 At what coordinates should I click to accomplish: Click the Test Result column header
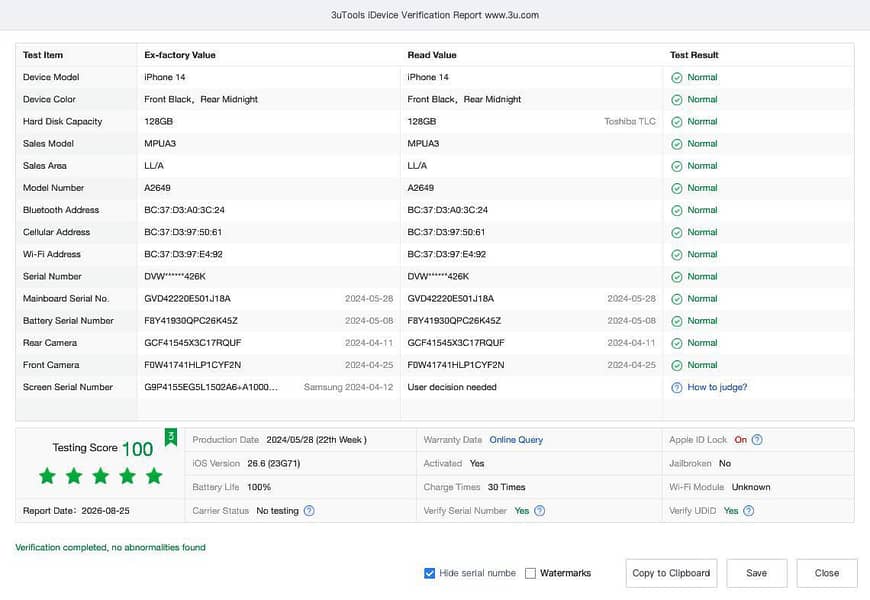click(x=694, y=55)
